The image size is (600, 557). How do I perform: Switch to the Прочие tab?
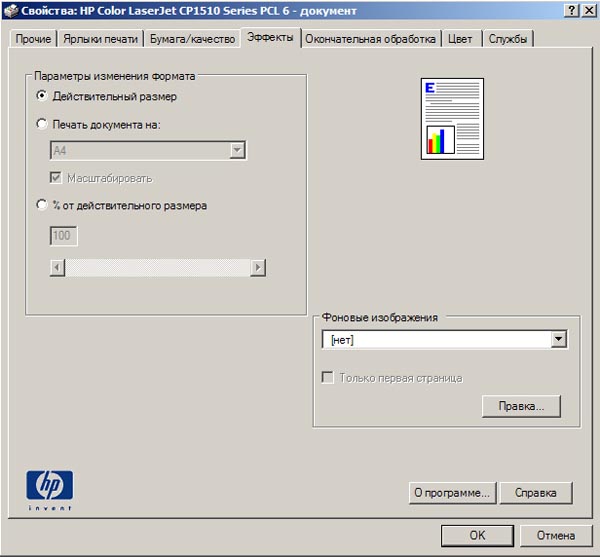pyautogui.click(x=33, y=39)
